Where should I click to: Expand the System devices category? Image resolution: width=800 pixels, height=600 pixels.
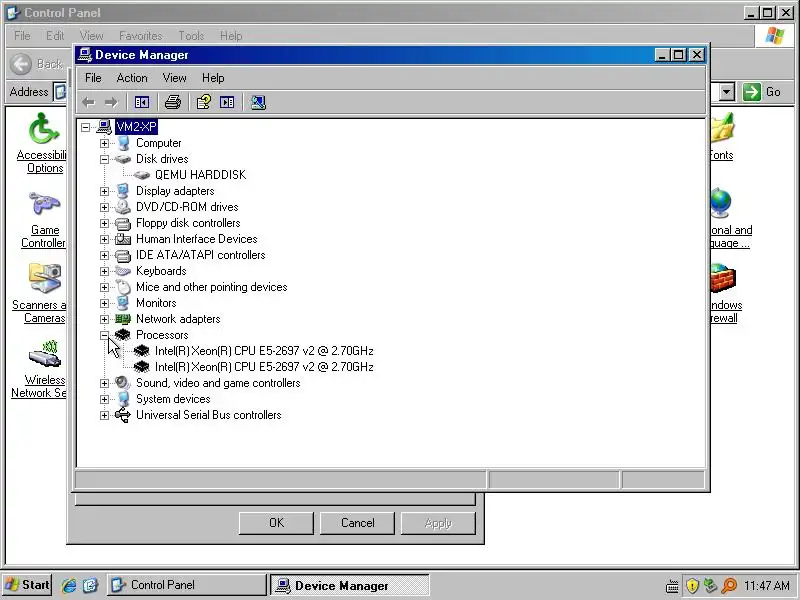tap(104, 399)
